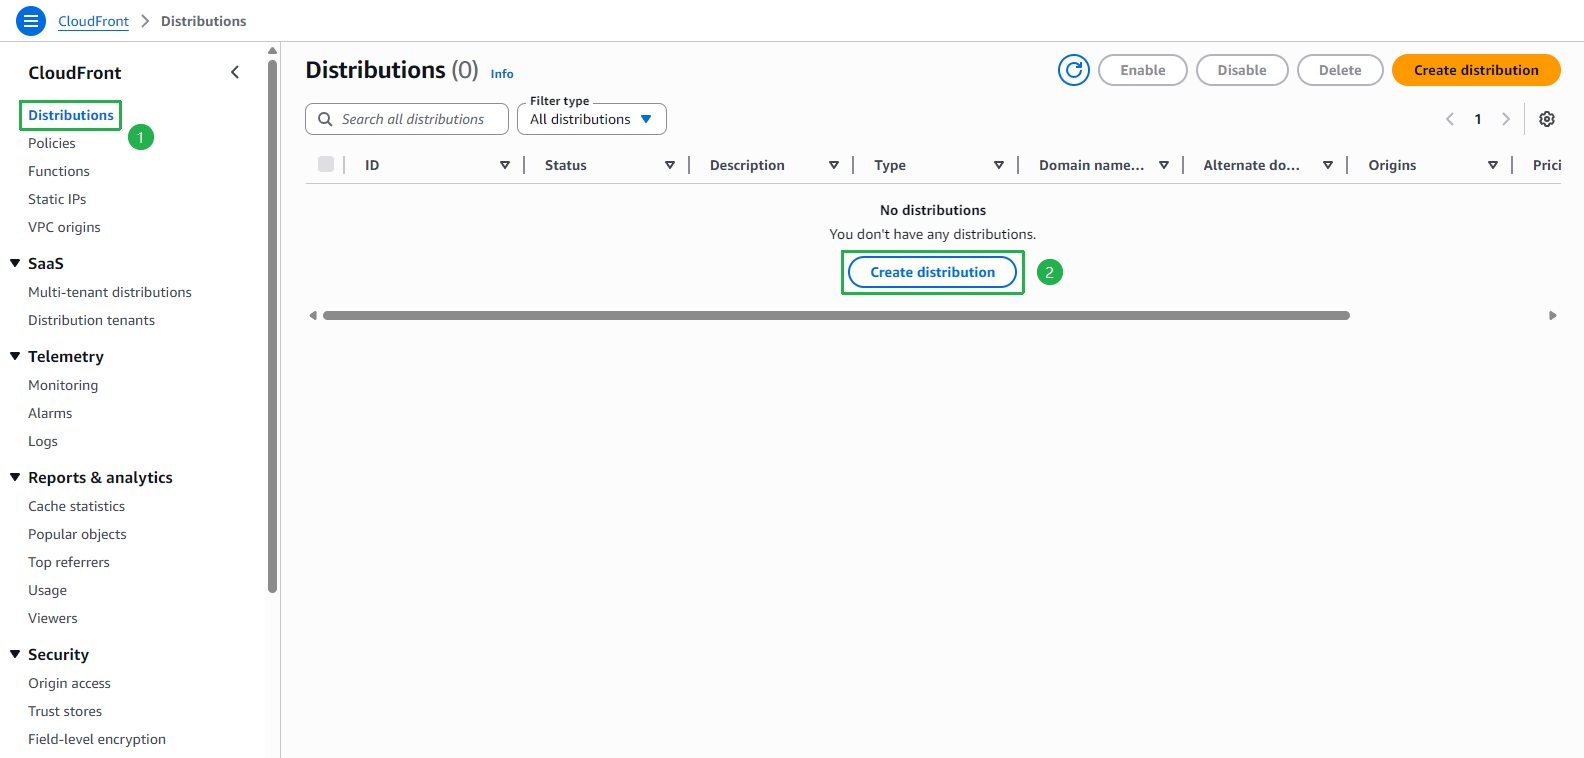This screenshot has width=1584, height=758.
Task: Open Policies in the sidebar
Action: tap(52, 143)
